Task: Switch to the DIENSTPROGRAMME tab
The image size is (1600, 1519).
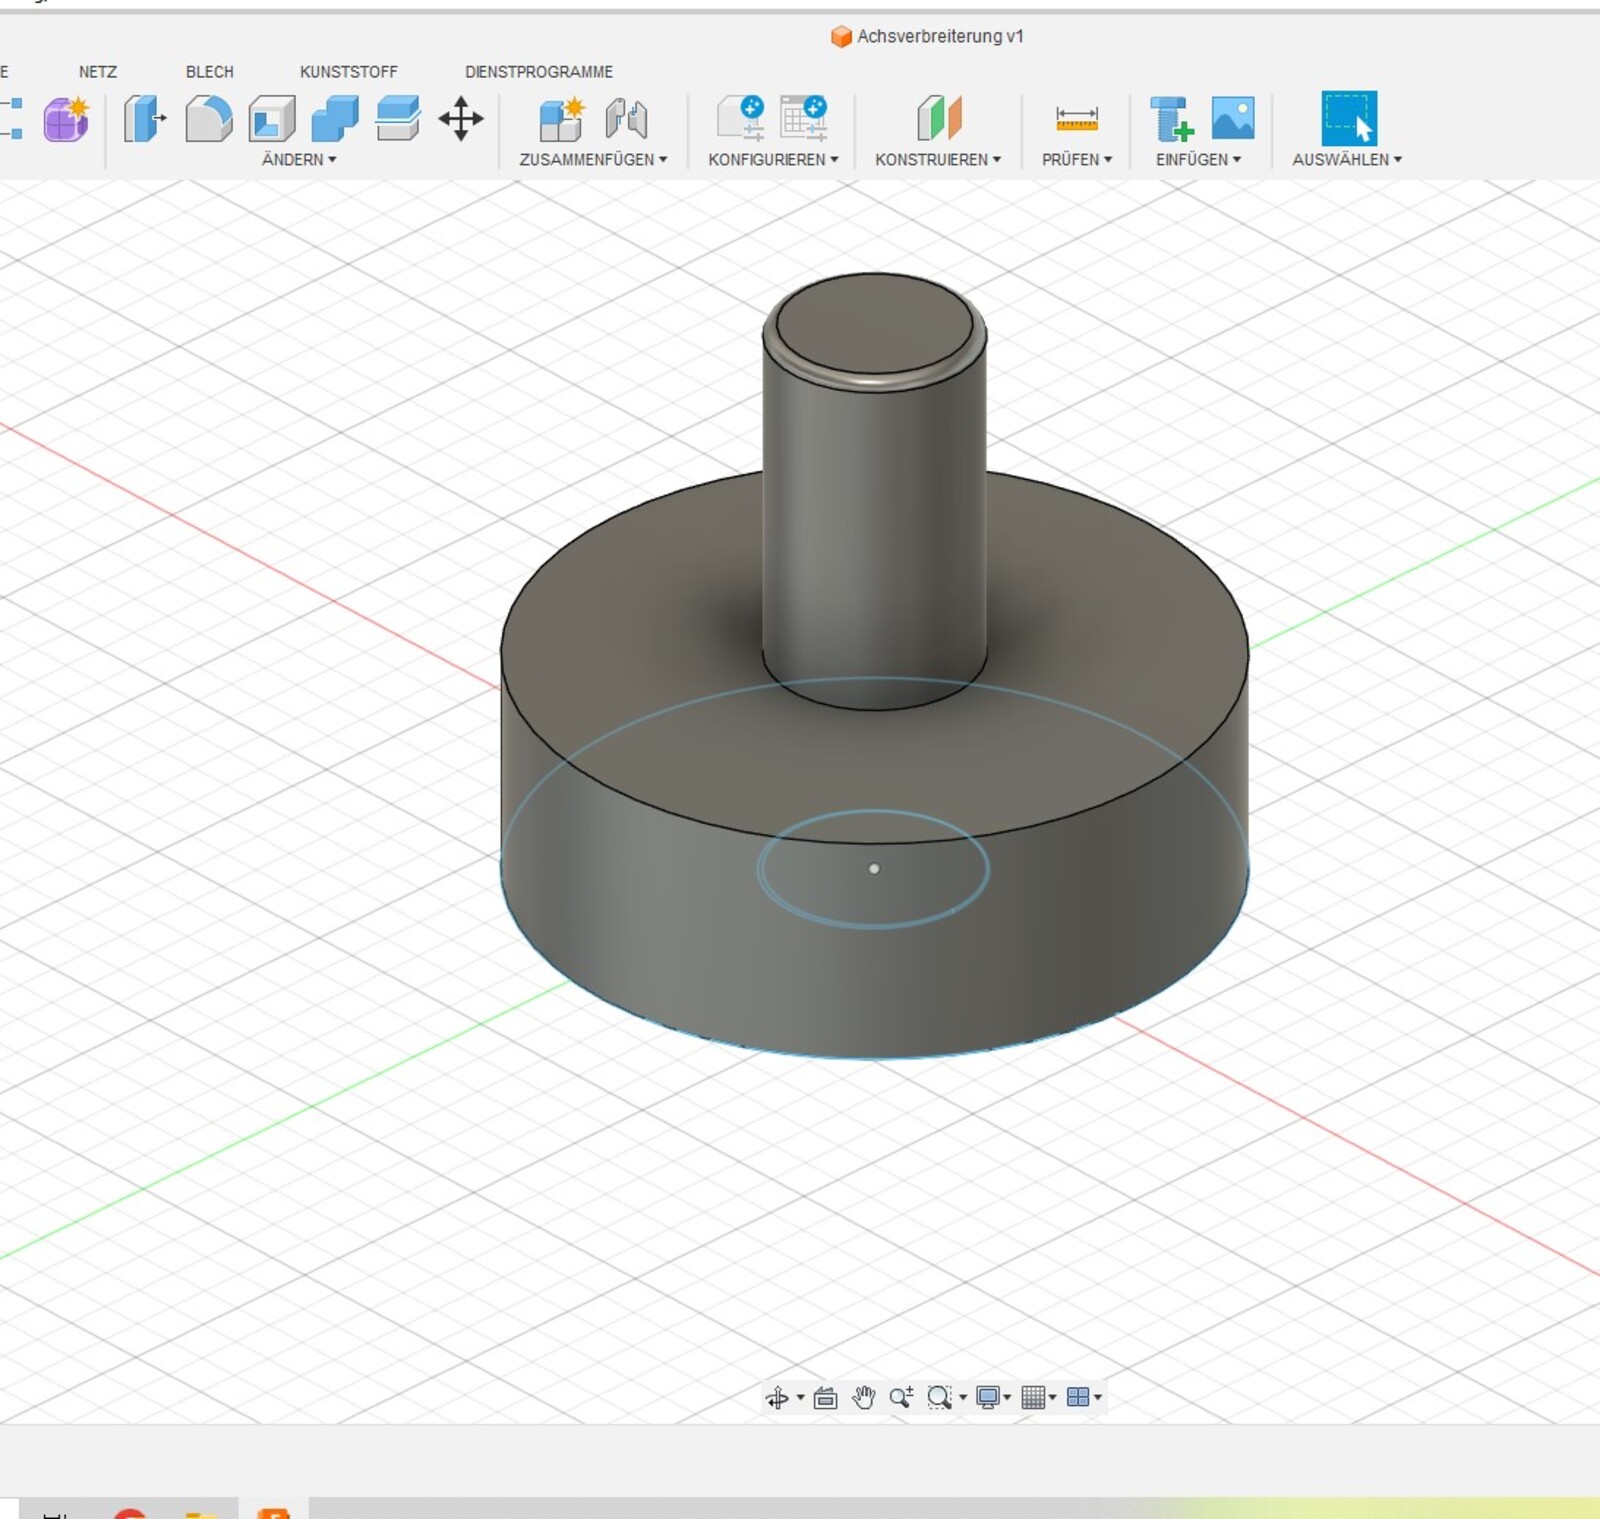Action: [539, 72]
